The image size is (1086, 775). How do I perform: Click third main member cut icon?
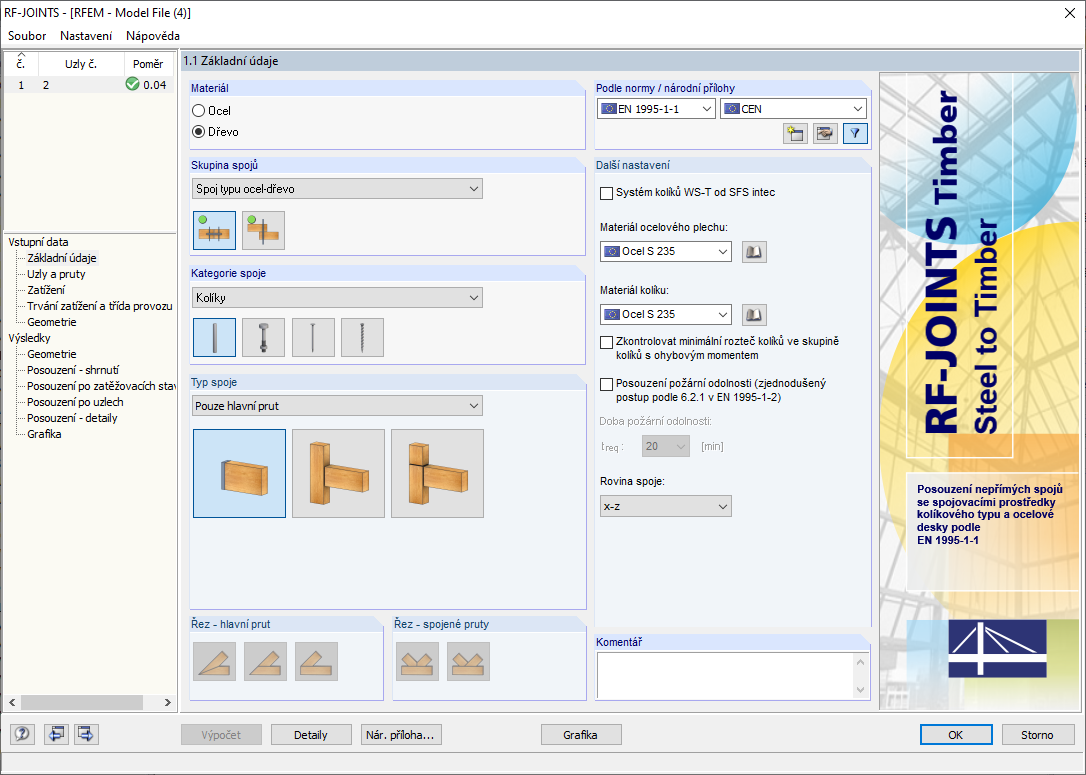[317, 661]
